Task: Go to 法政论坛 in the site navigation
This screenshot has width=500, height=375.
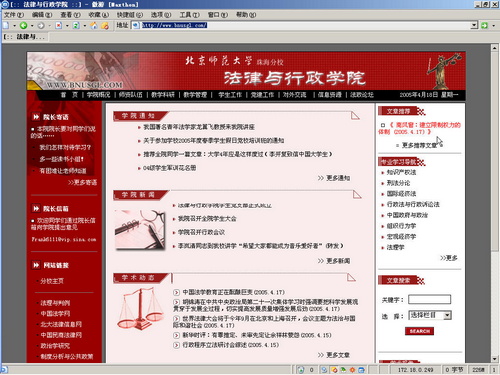Action: pyautogui.click(x=362, y=95)
